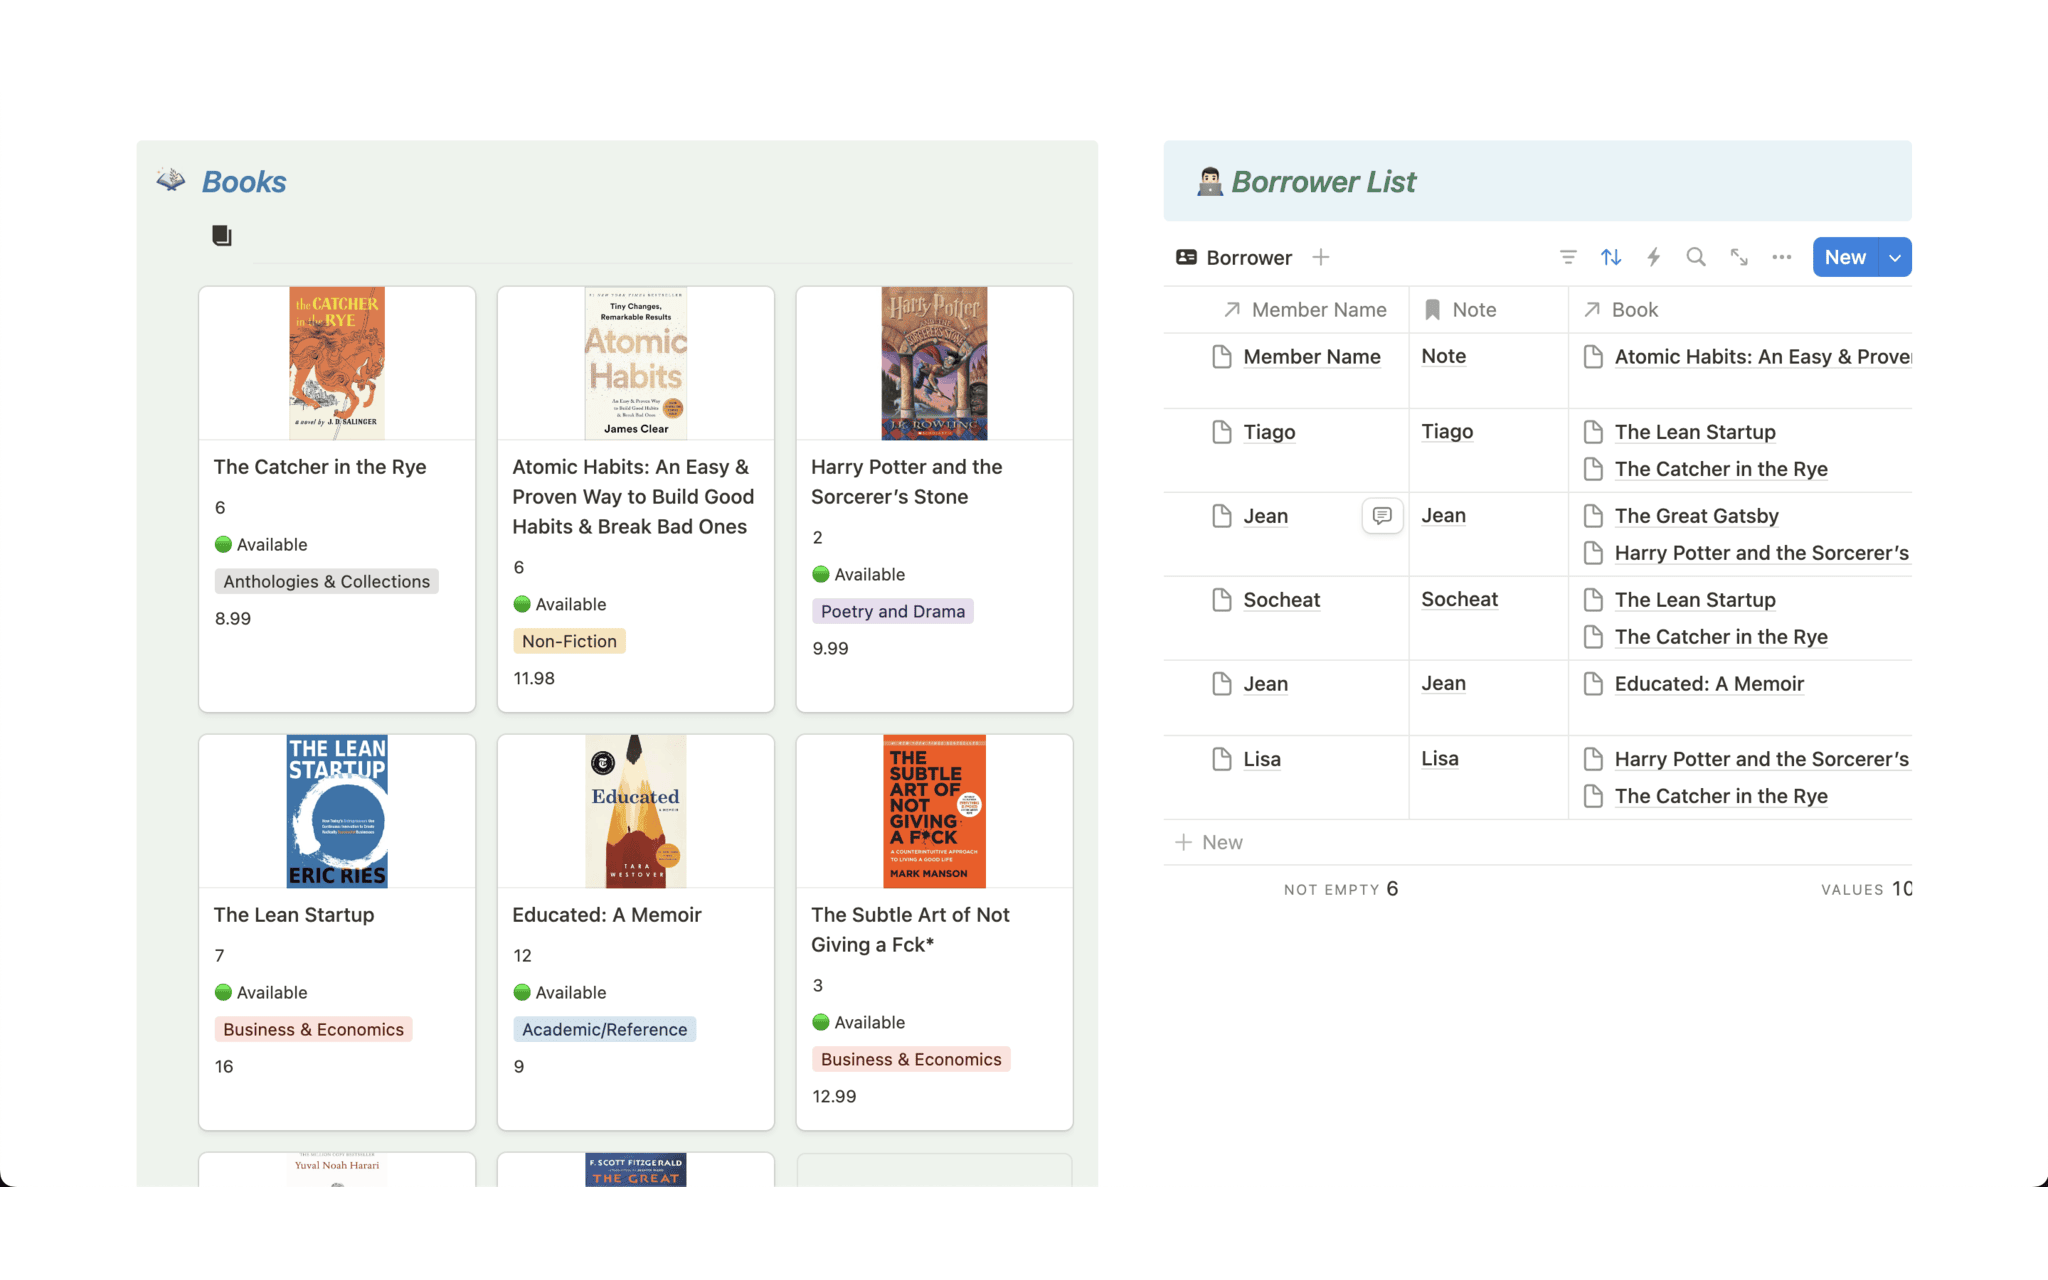Click the comment bubble on Jean row
Screen dimensions: 2048x1280
[x=1382, y=516]
